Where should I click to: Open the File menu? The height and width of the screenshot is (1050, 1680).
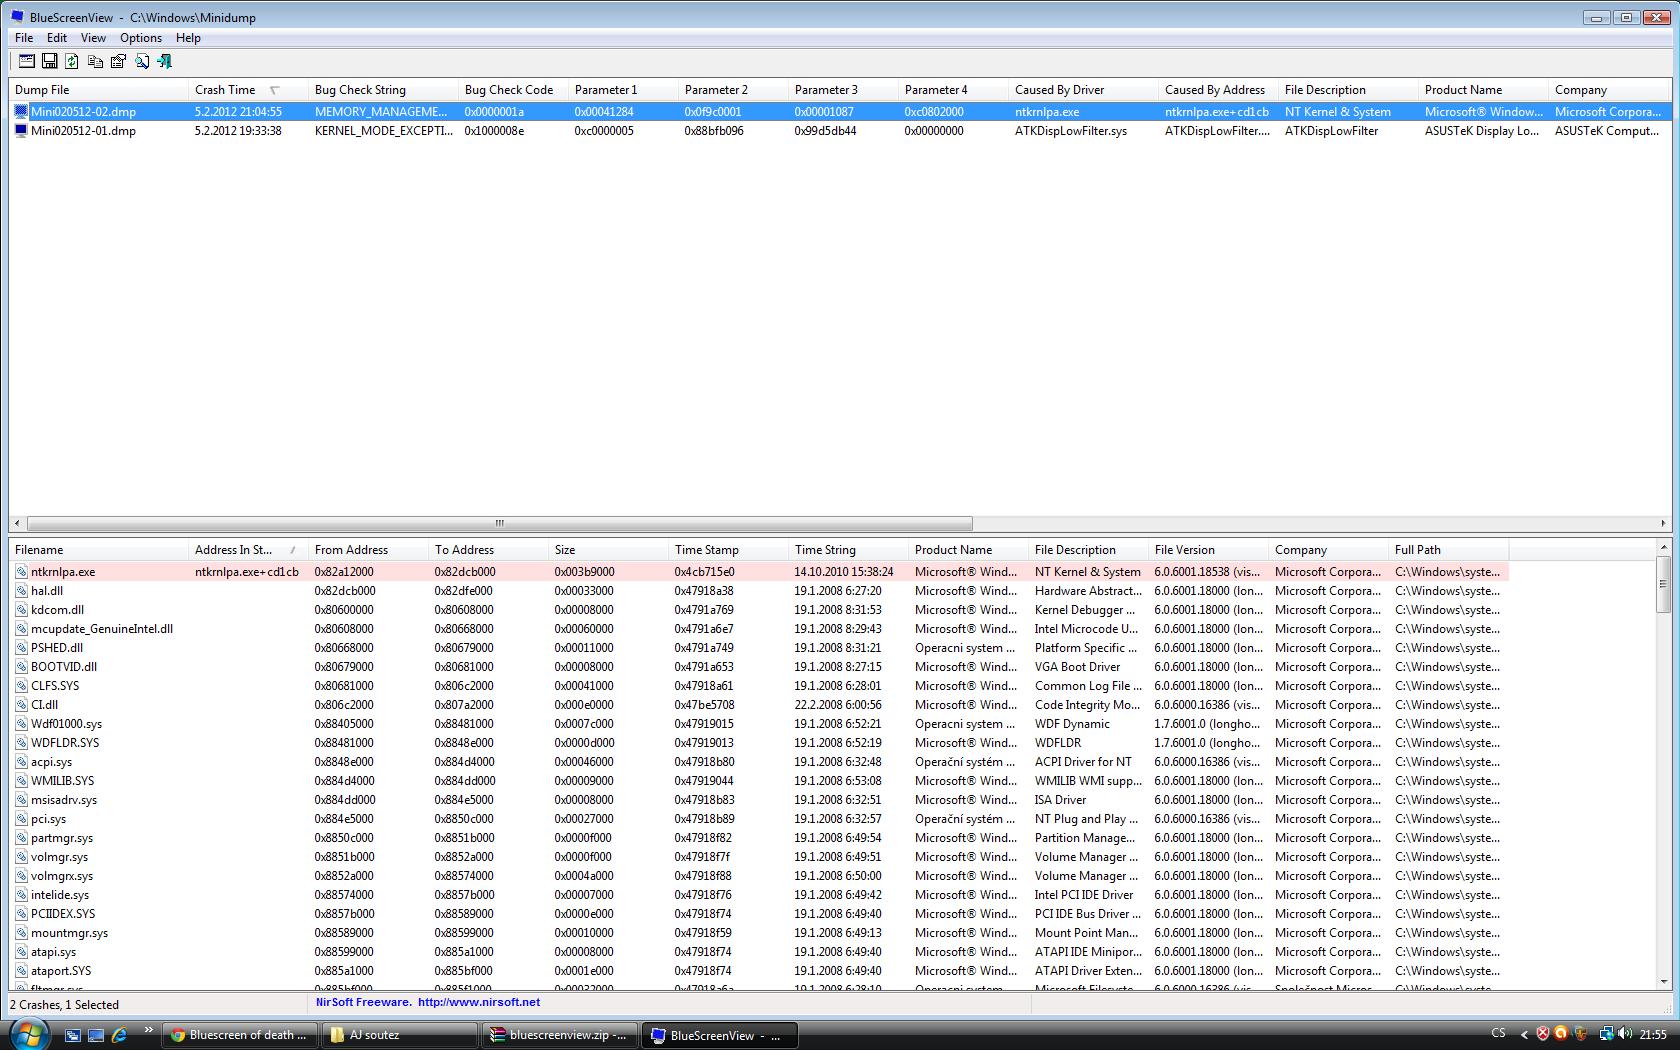click(x=24, y=38)
